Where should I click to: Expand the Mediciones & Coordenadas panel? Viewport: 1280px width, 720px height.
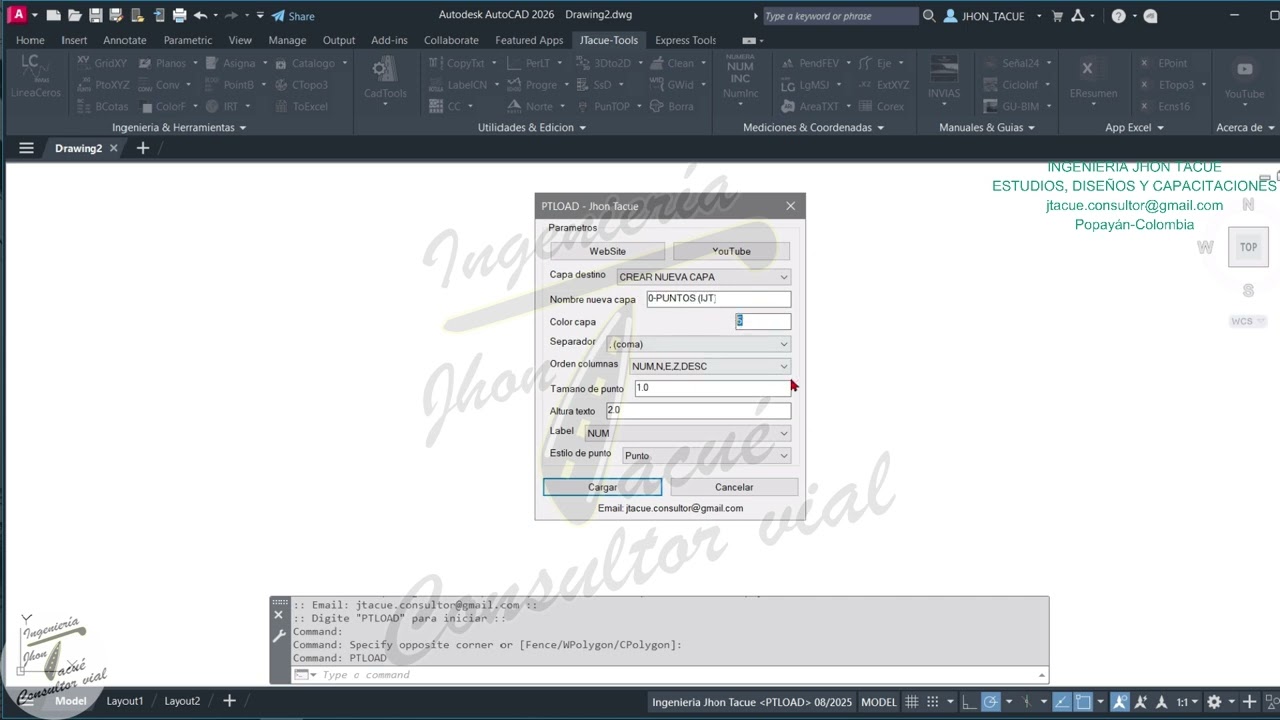tap(813, 127)
